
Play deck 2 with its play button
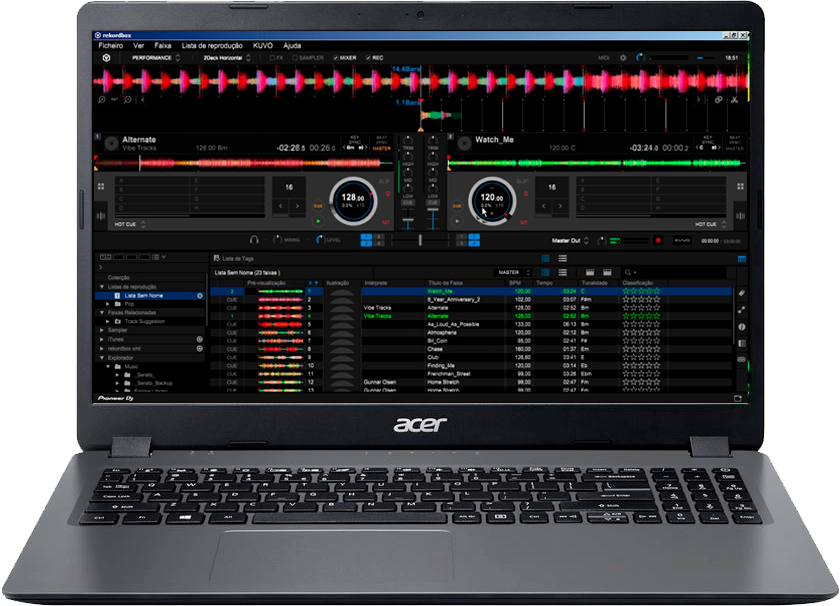(457, 221)
